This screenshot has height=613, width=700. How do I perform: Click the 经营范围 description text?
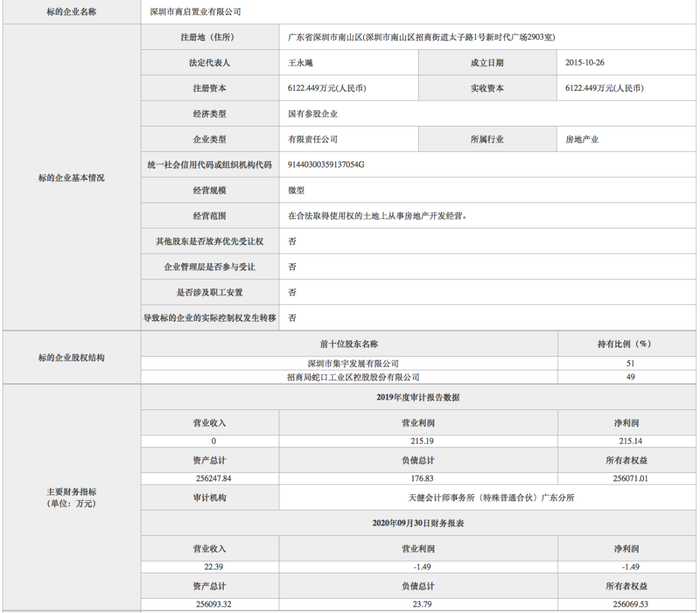[378, 216]
